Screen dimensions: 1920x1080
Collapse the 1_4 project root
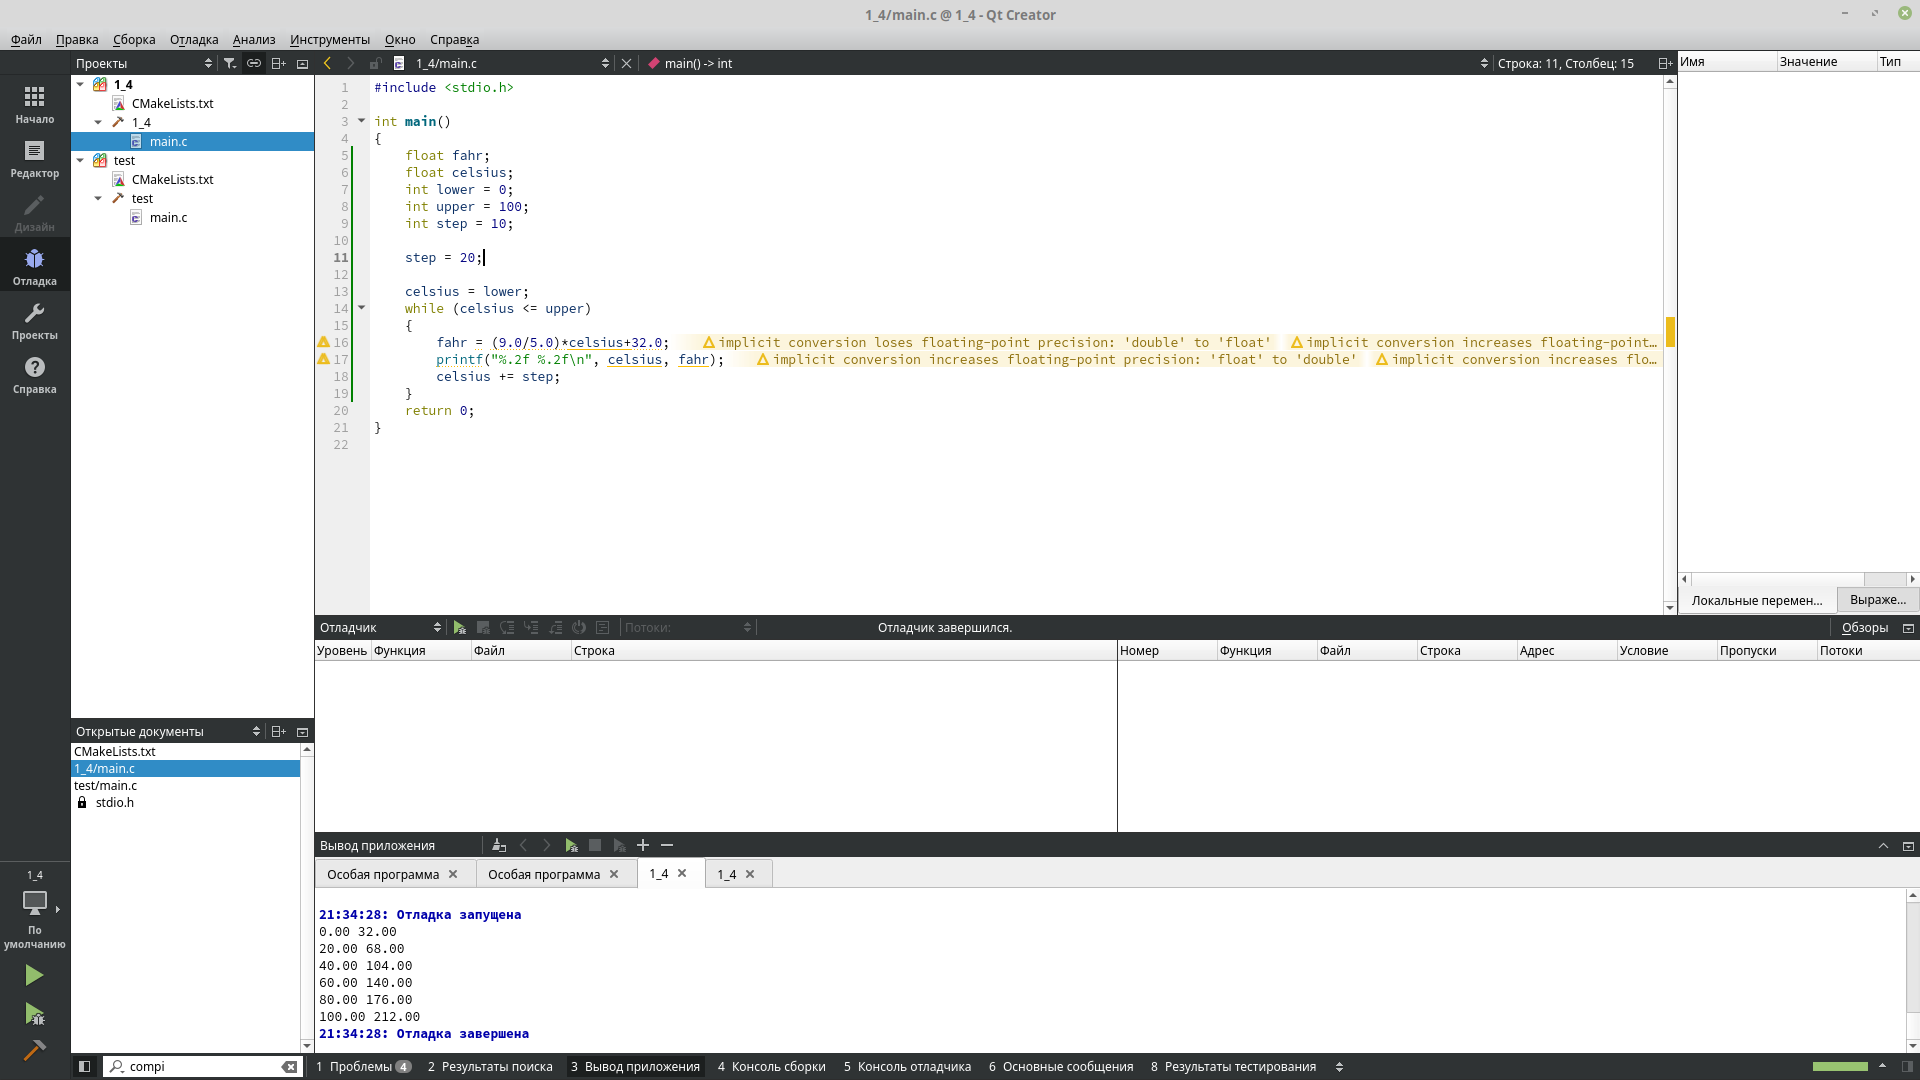[80, 84]
